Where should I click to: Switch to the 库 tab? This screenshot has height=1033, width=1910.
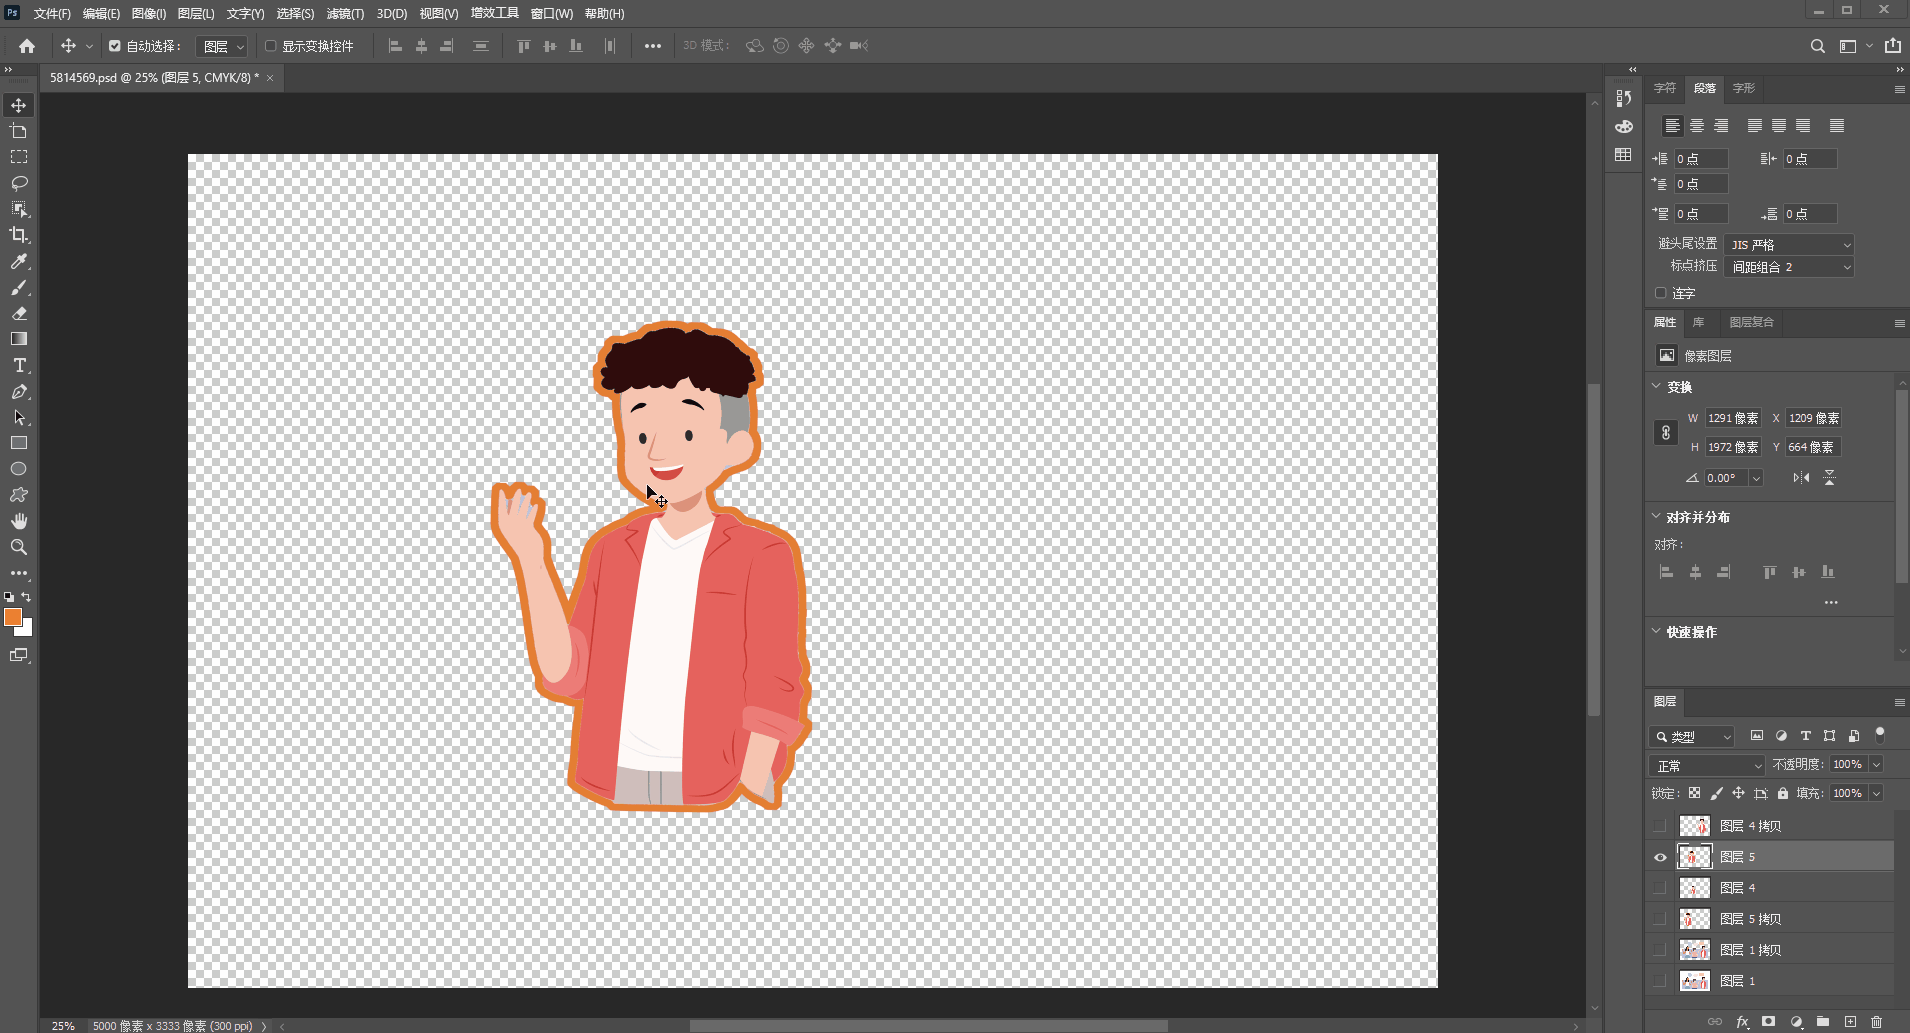[1698, 322]
